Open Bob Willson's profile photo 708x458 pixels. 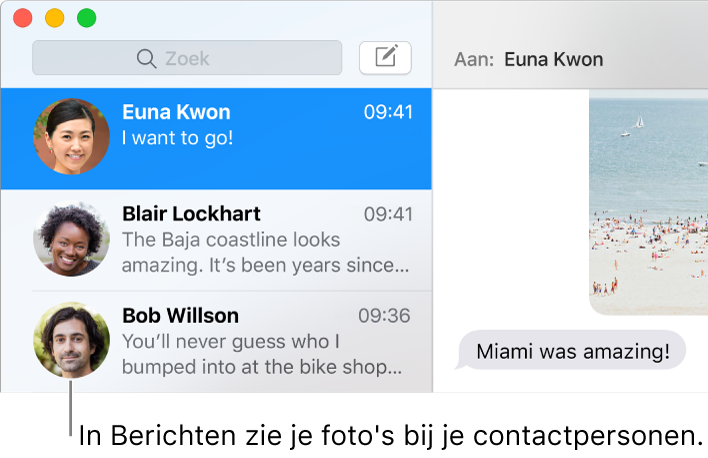[71, 340]
